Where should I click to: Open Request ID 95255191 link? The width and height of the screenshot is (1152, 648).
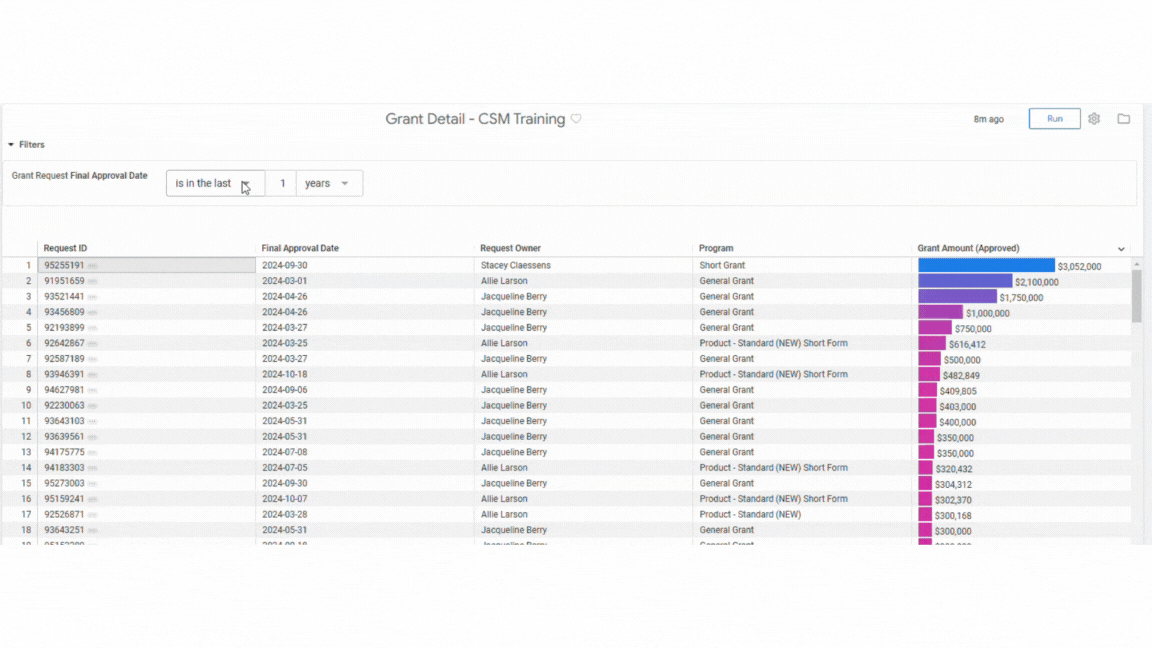(64, 265)
